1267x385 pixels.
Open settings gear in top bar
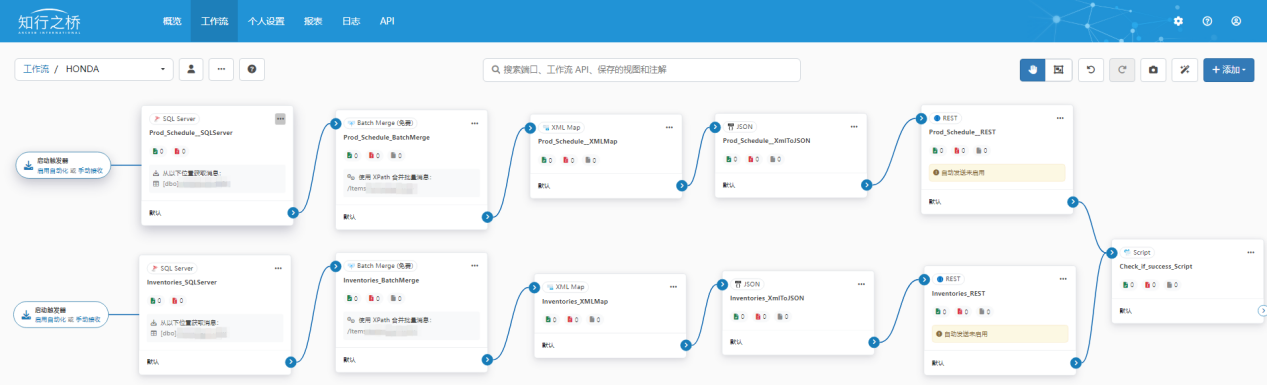(1178, 21)
